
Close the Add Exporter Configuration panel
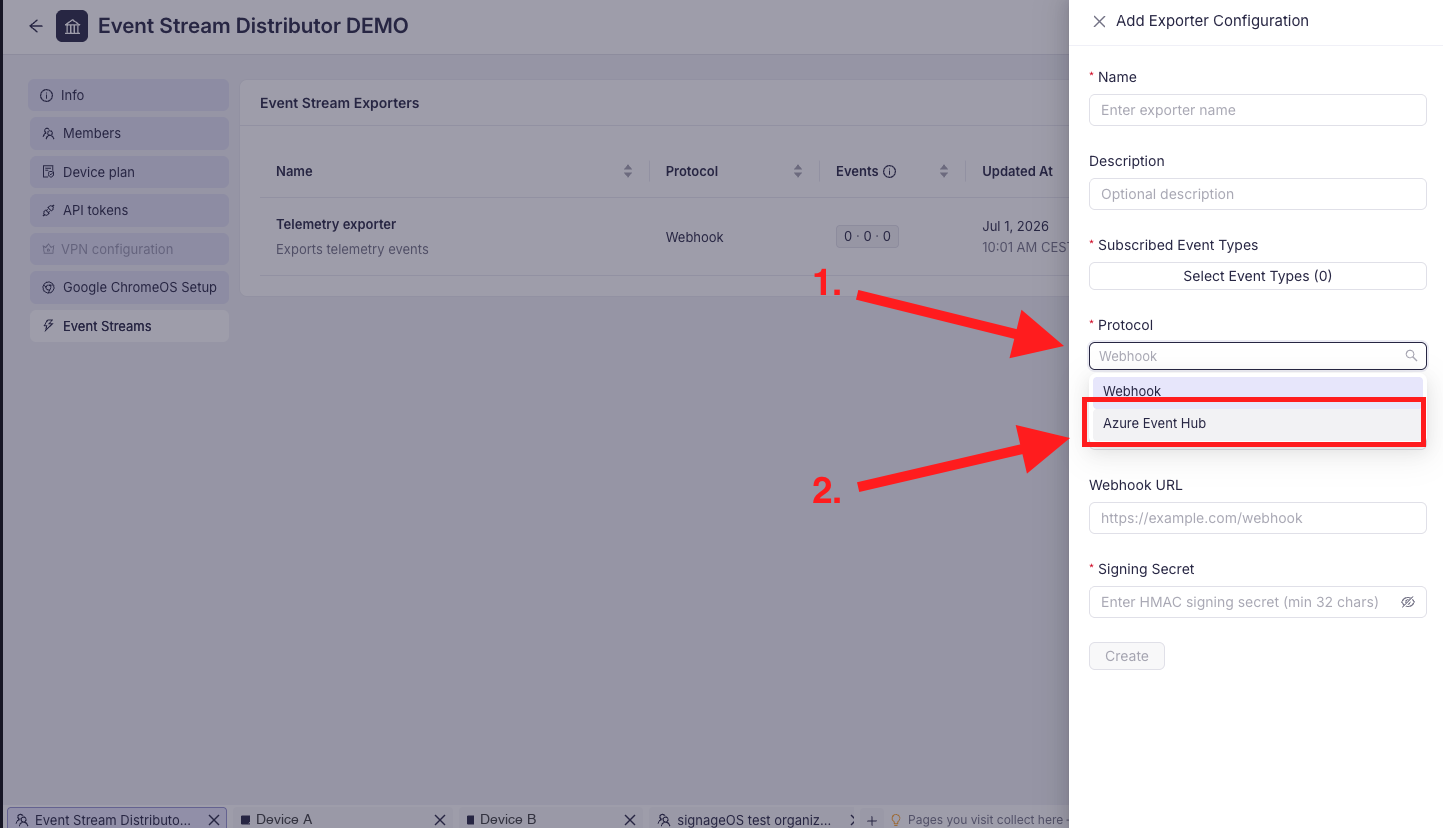click(1099, 21)
